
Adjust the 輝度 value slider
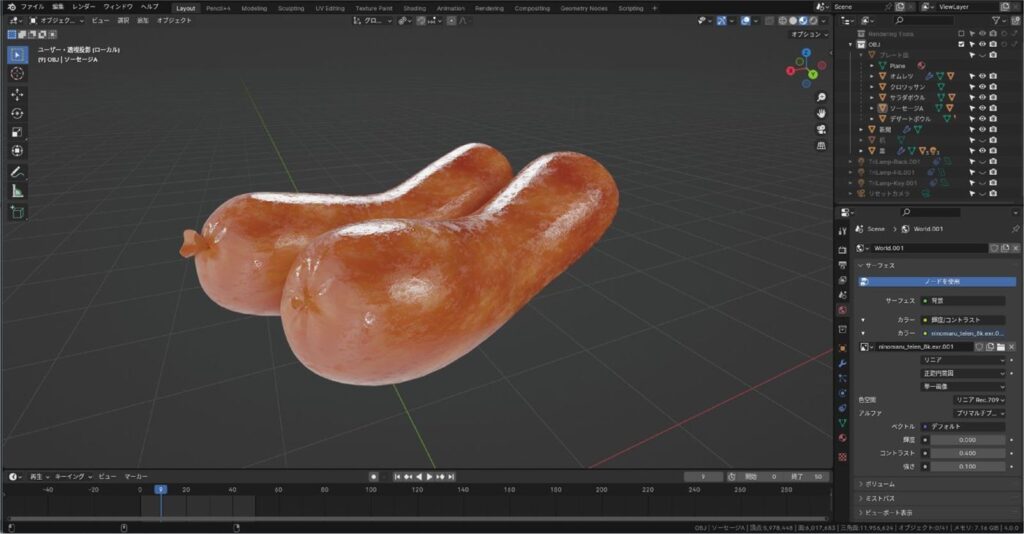coord(968,440)
